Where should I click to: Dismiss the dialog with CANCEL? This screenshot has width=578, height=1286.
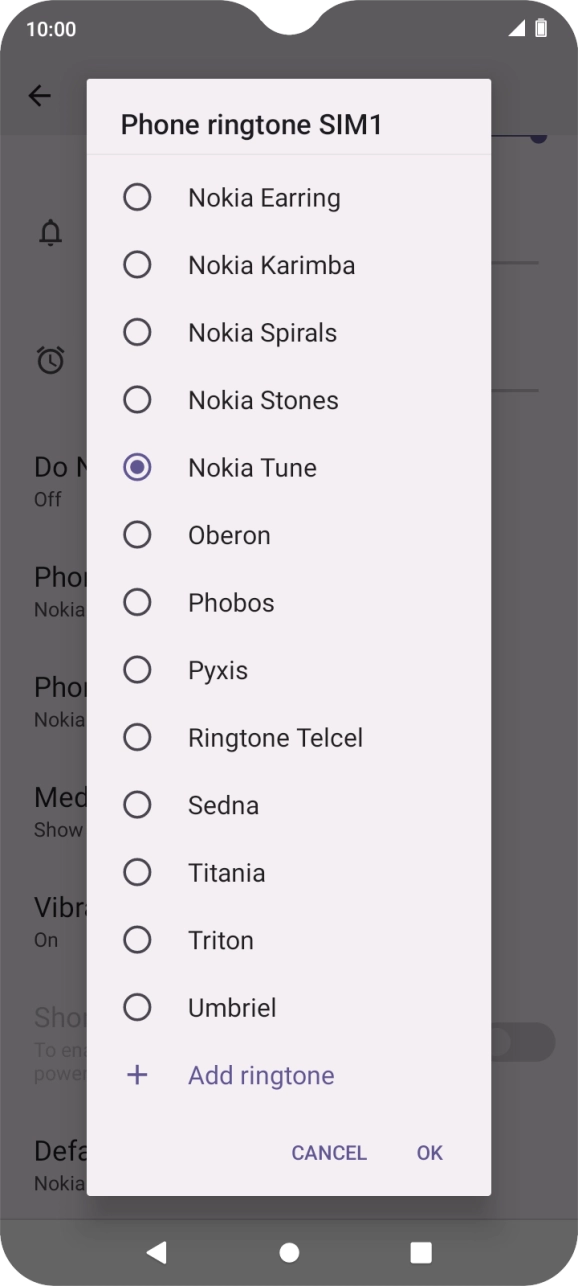click(x=329, y=1152)
